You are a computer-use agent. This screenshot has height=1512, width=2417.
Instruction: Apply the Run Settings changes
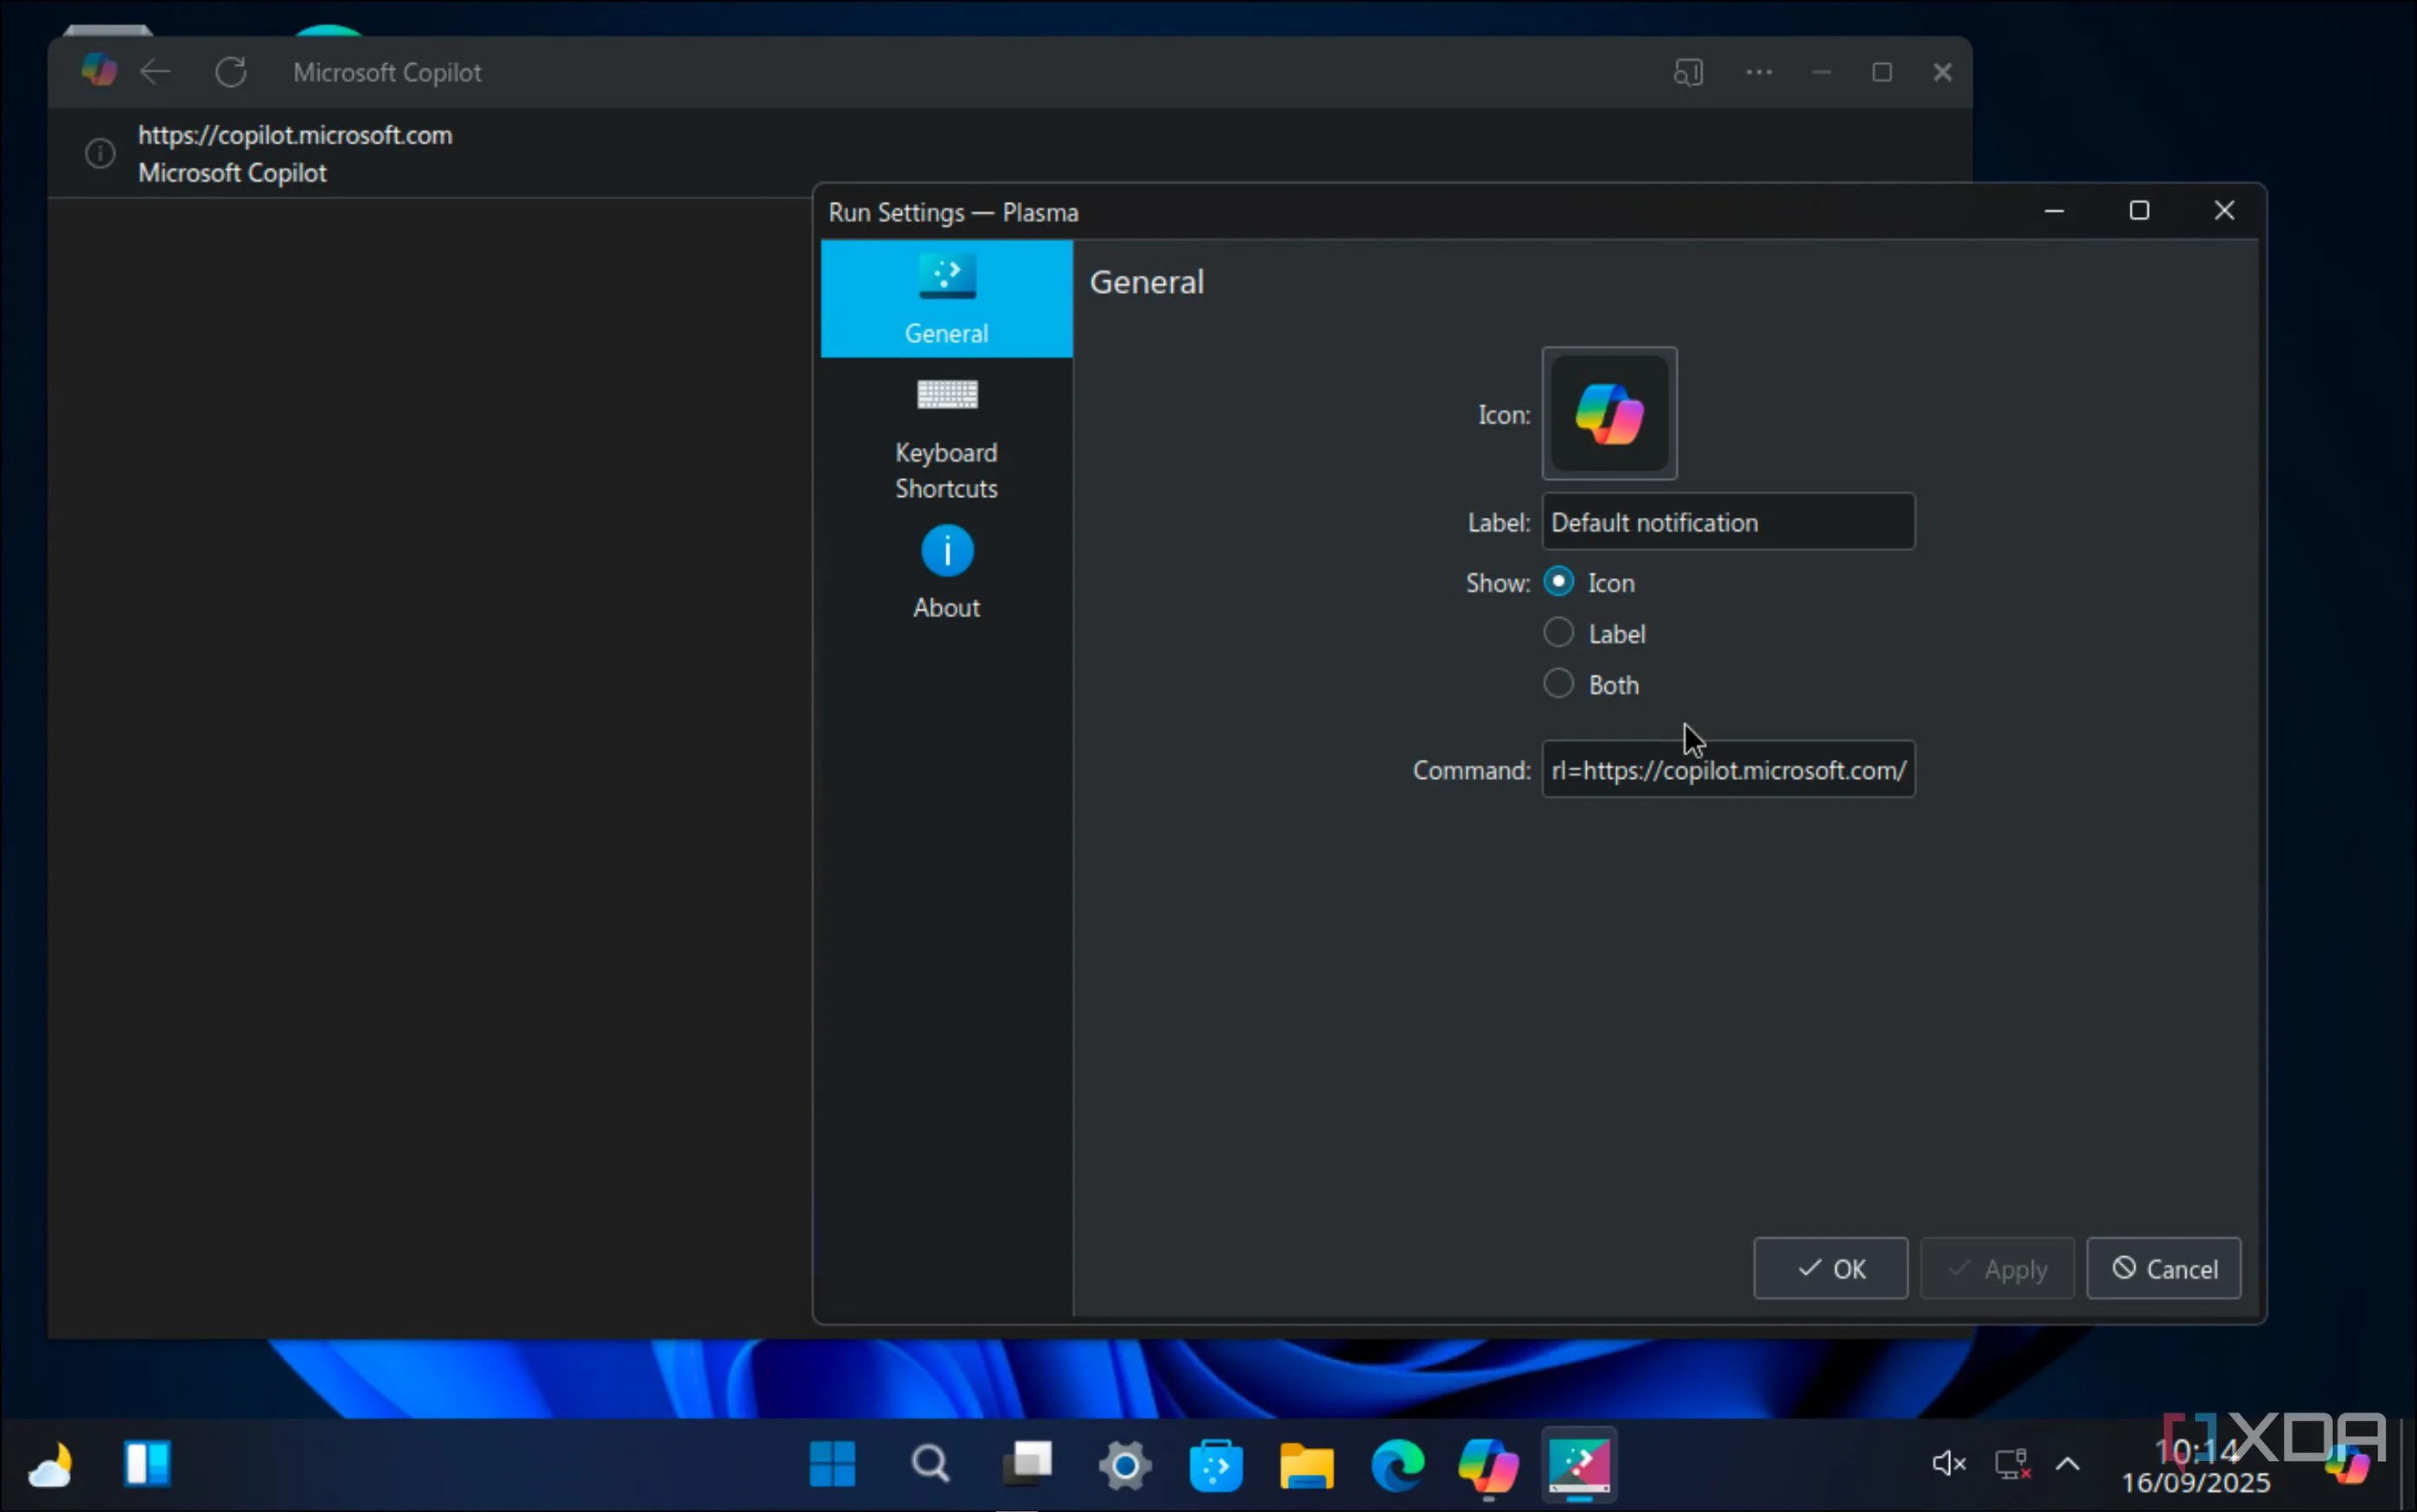1996,1267
